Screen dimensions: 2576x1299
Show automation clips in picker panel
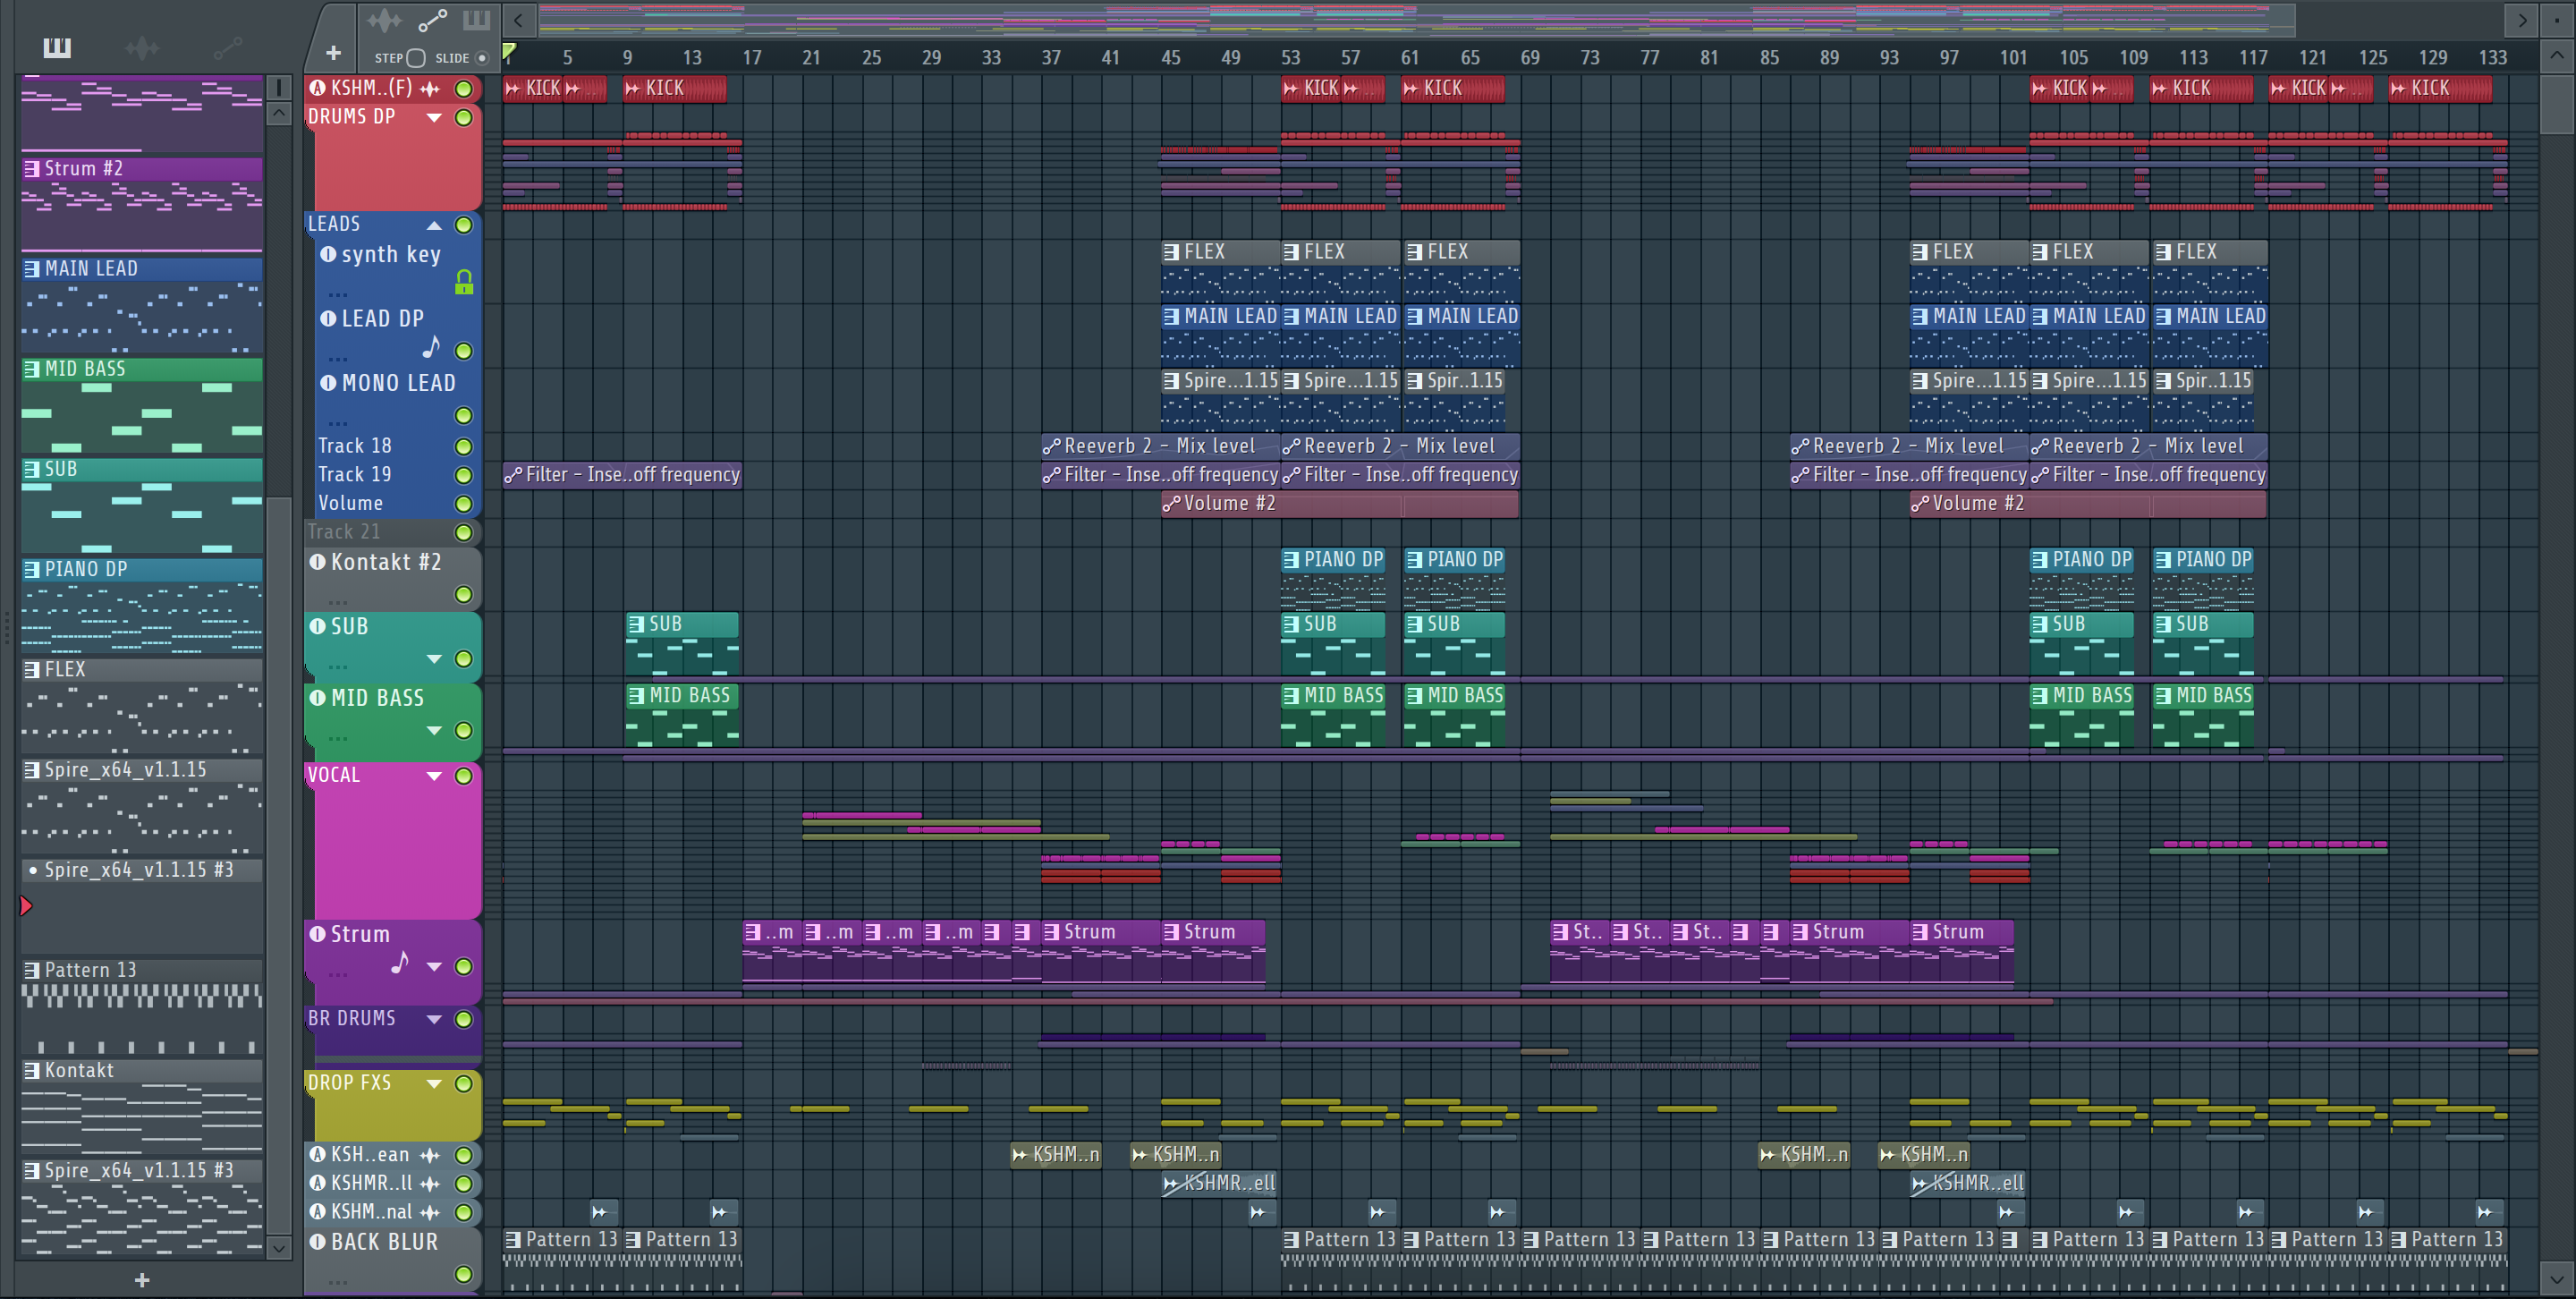tap(227, 47)
